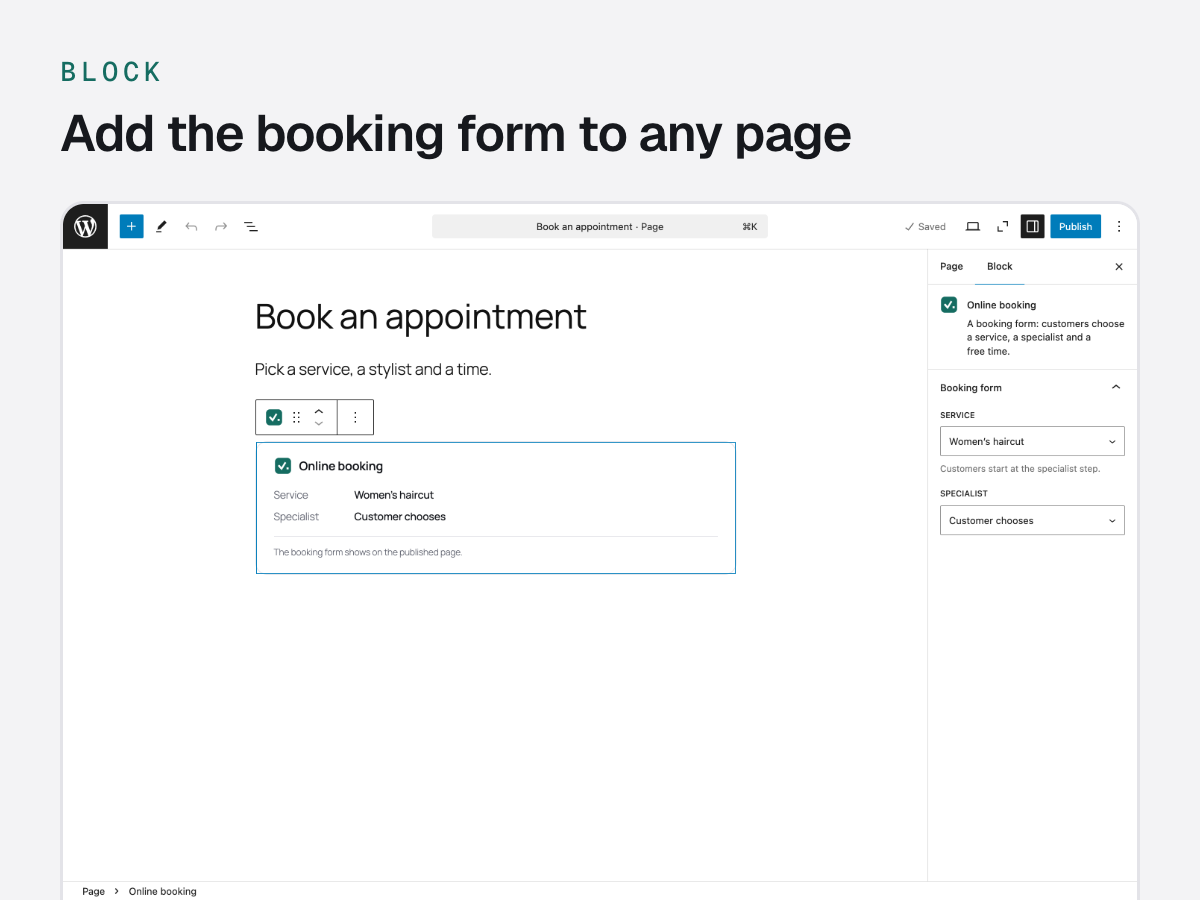
Task: Switch to the Page tab
Action: pos(952,267)
